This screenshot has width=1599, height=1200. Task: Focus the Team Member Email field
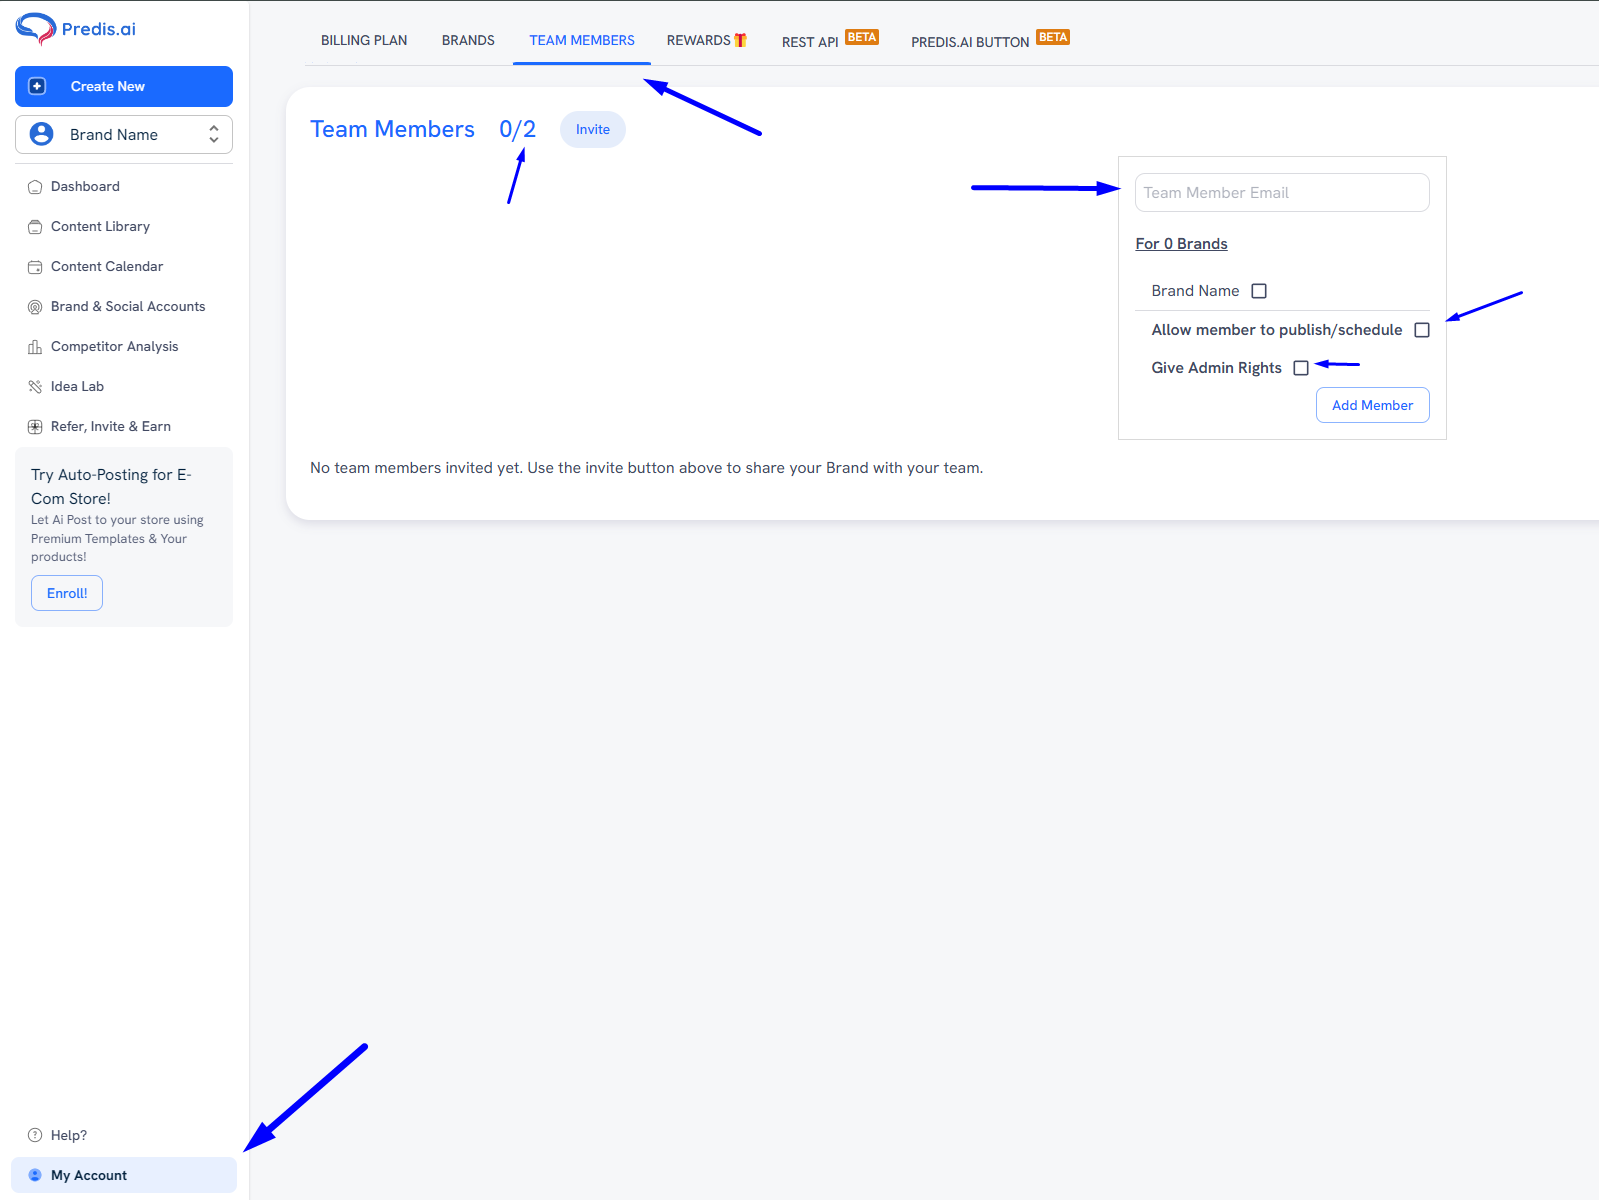pyautogui.click(x=1282, y=193)
